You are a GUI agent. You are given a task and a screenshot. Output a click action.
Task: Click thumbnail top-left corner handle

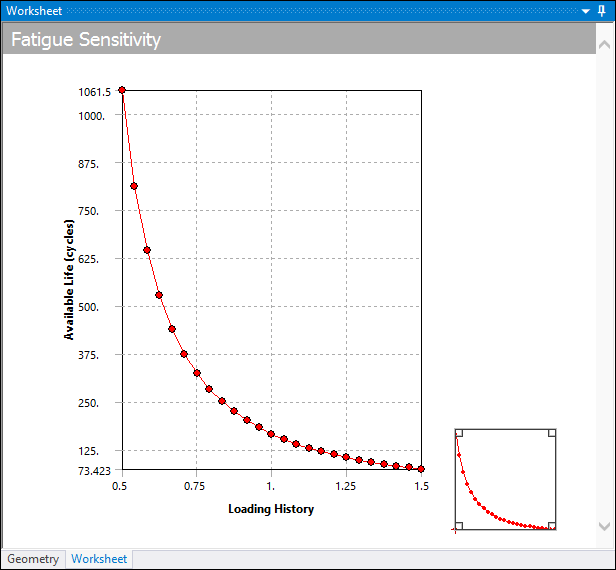459,433
